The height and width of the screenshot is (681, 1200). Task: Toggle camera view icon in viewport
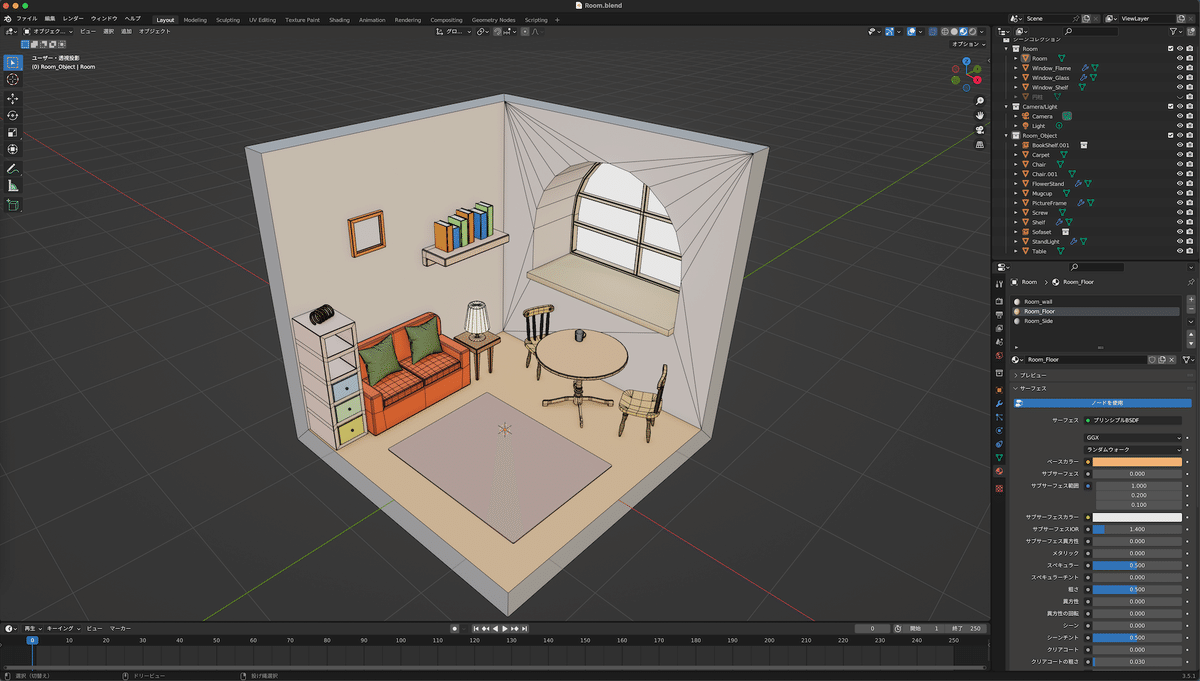(x=980, y=129)
